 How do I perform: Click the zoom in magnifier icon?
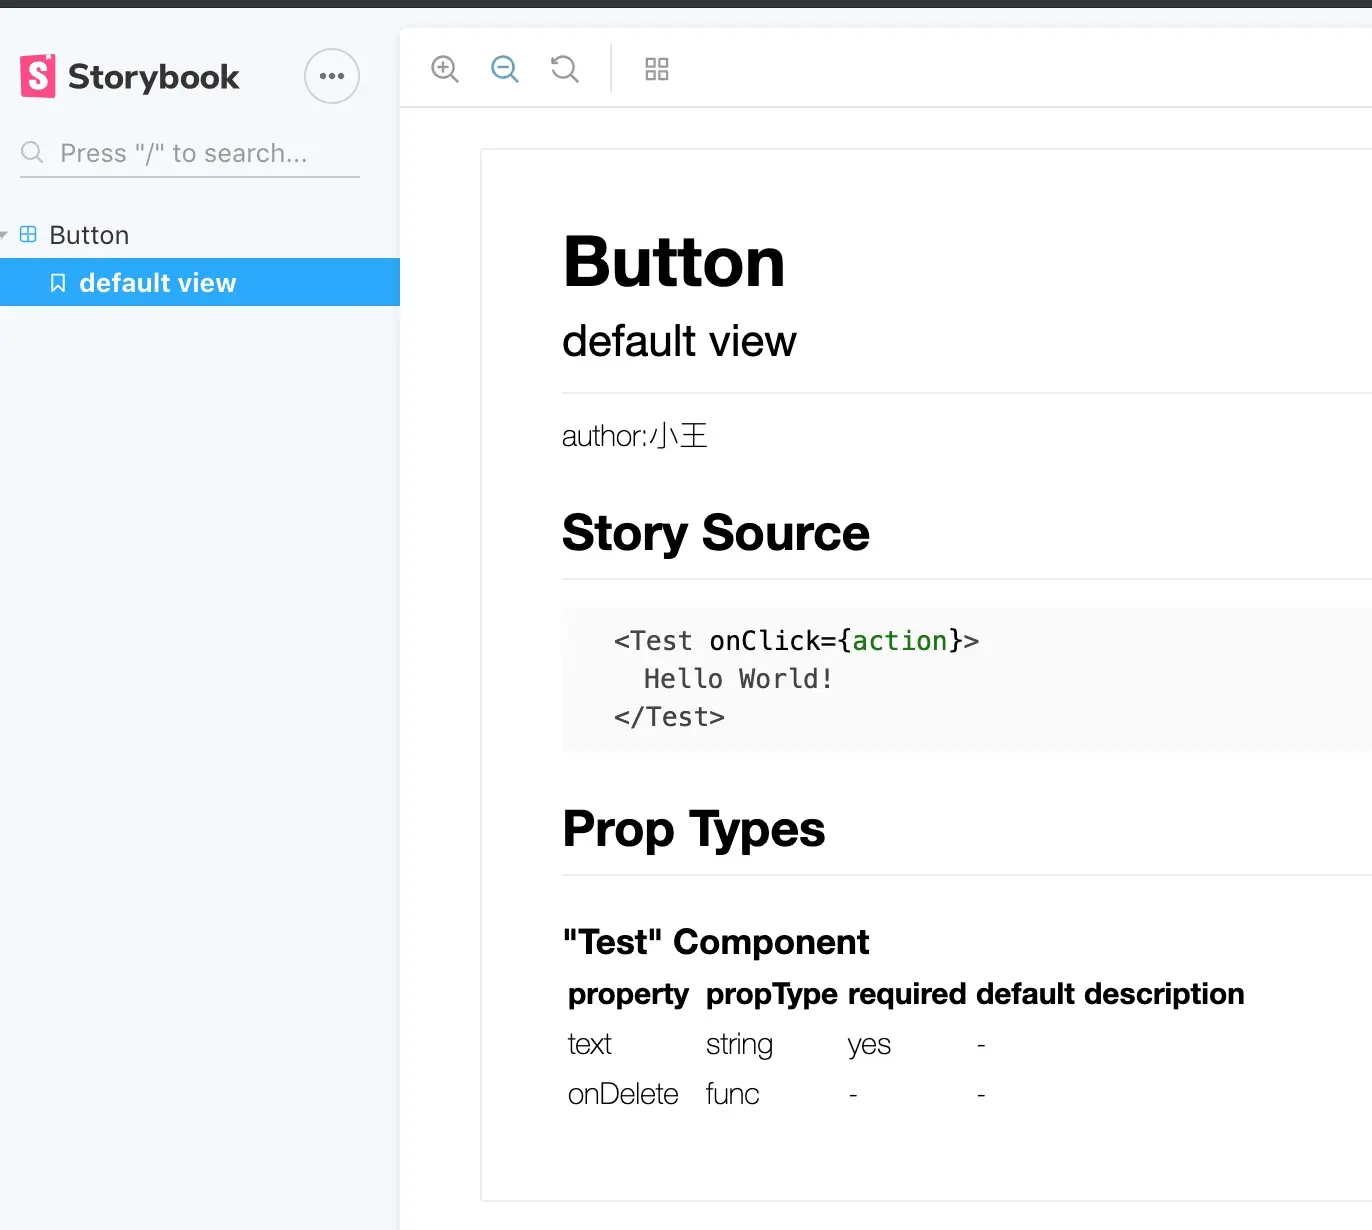tap(445, 69)
